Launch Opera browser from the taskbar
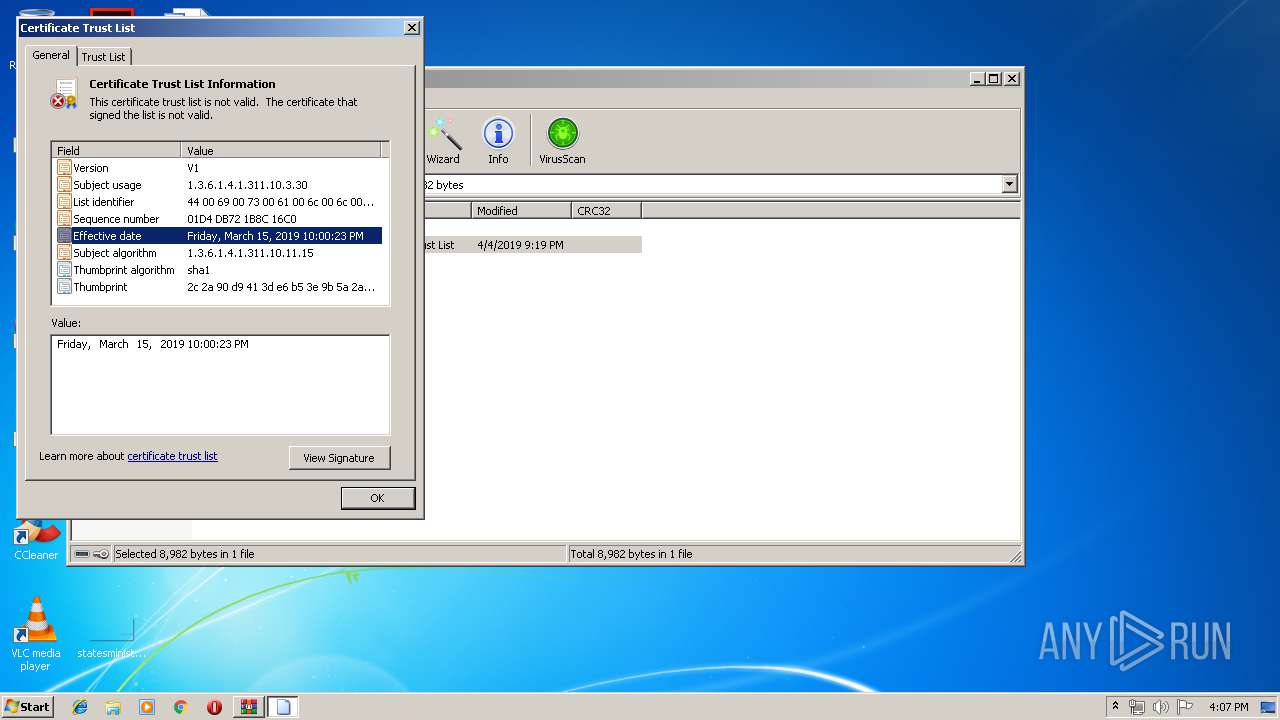Screen dimensions: 1280x720 [x=214, y=707]
